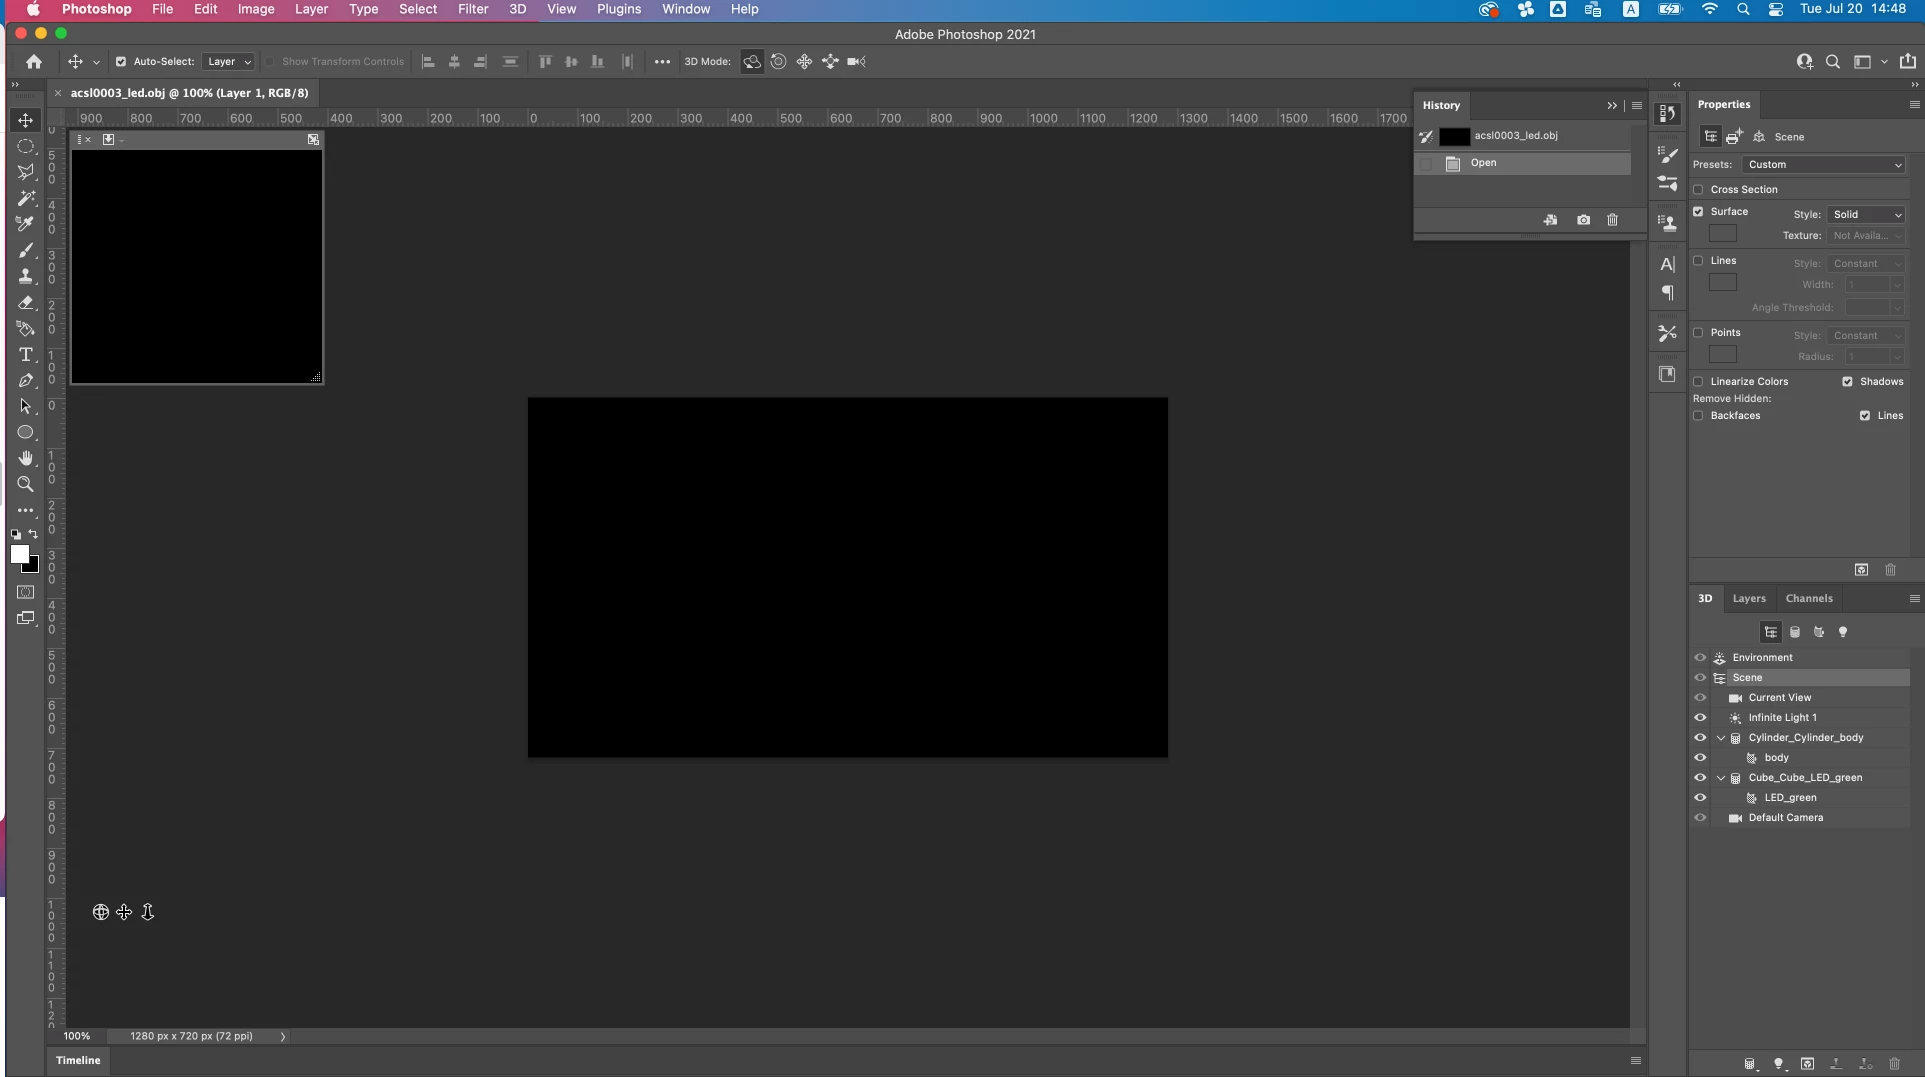The width and height of the screenshot is (1925, 1077).
Task: Select the Path Selection tool
Action: click(x=25, y=406)
